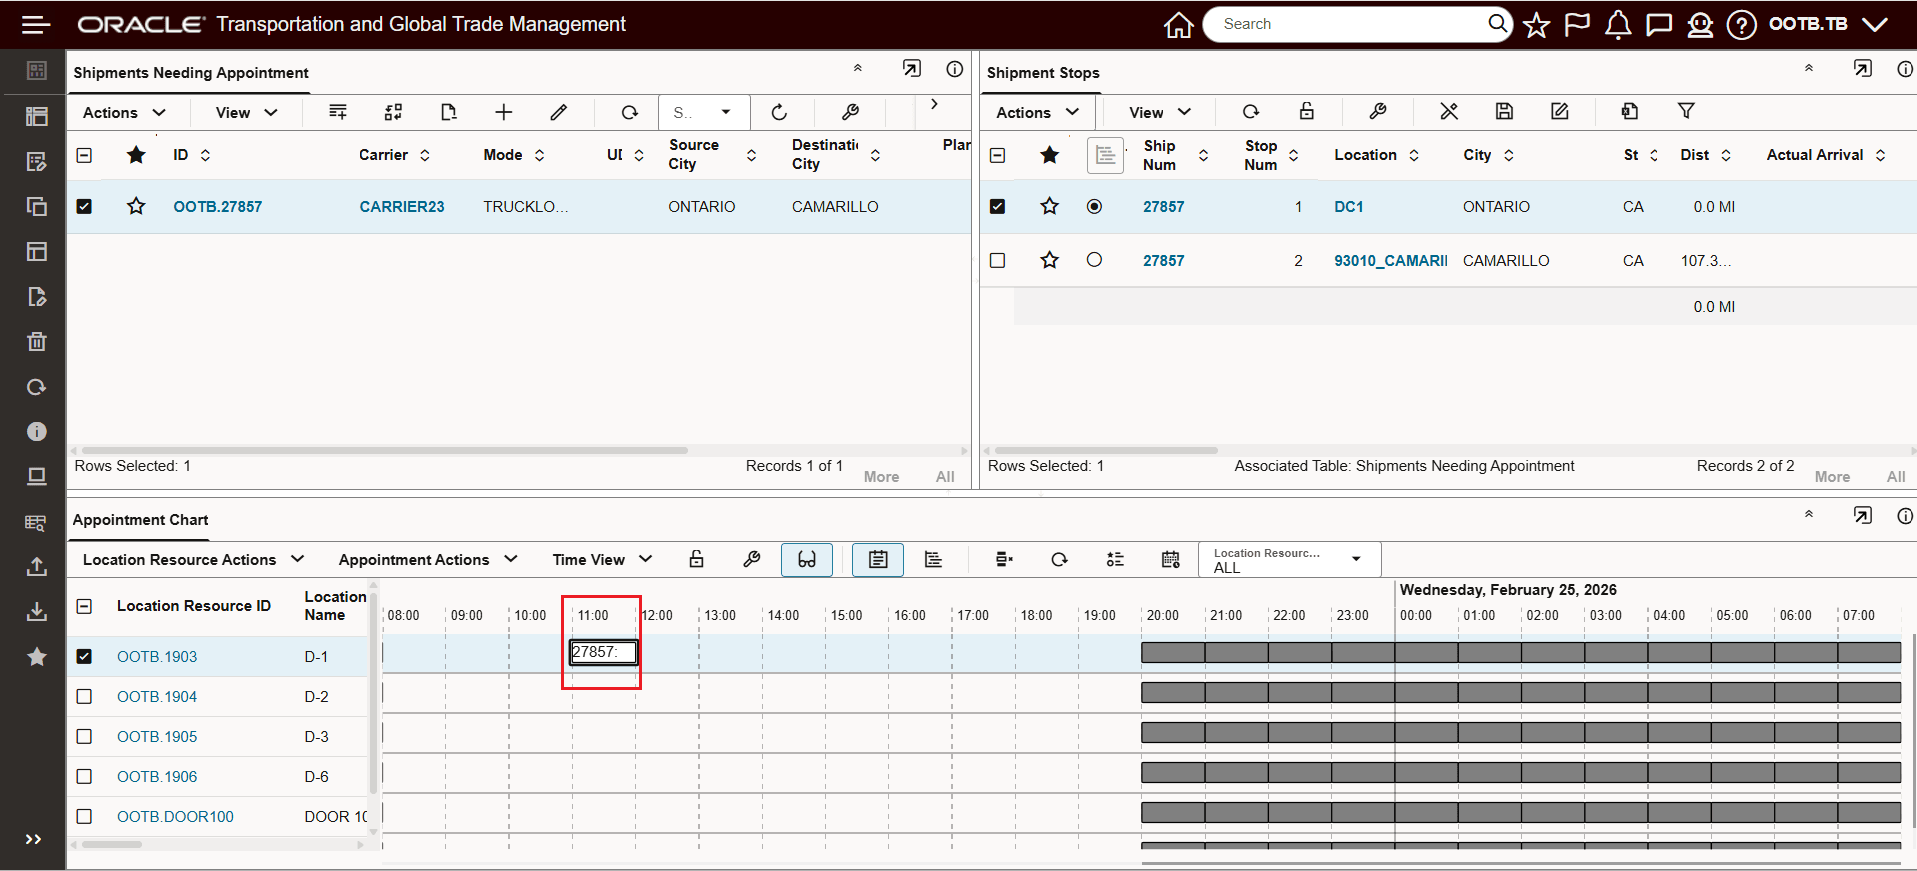Viewport: 1917px width, 871px height.
Task: Click the filter icon in Shipment Stops
Action: [1686, 111]
